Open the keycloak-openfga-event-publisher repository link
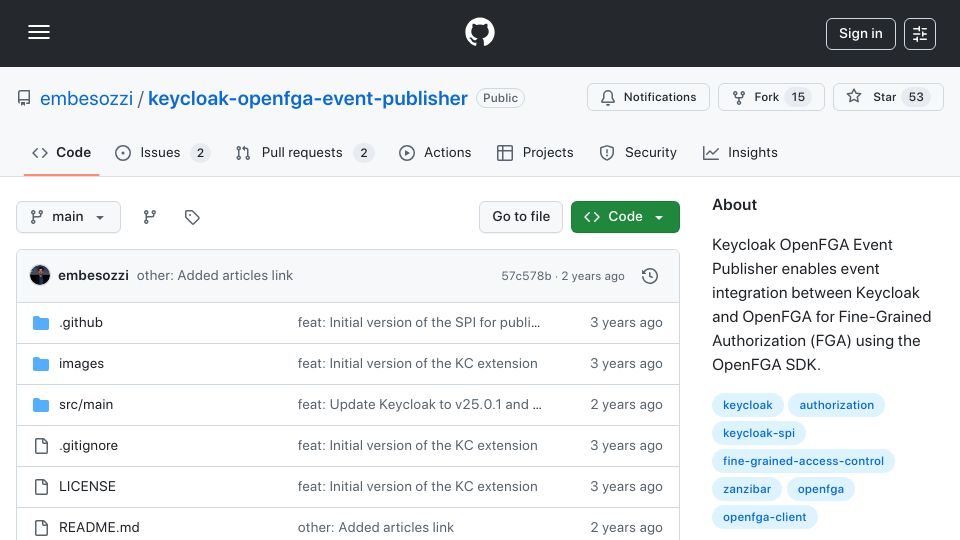The width and height of the screenshot is (960, 540). point(307,98)
